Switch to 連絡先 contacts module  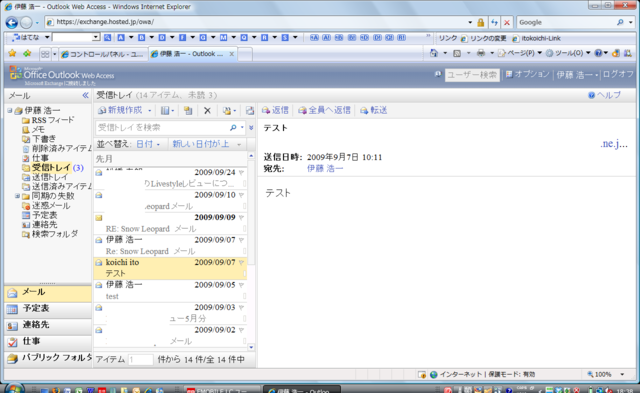click(x=48, y=325)
